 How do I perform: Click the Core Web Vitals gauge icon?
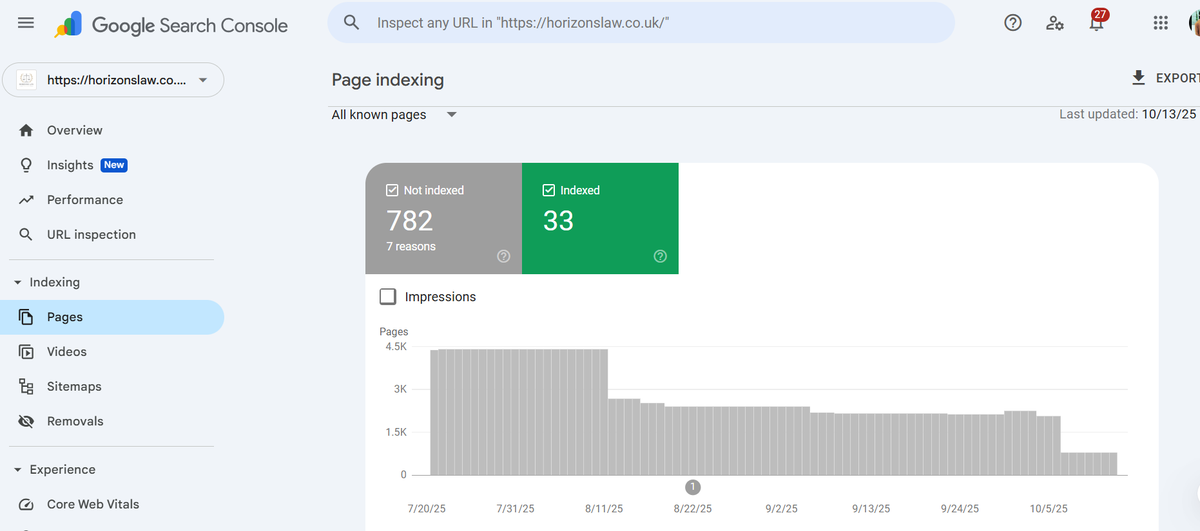click(27, 505)
